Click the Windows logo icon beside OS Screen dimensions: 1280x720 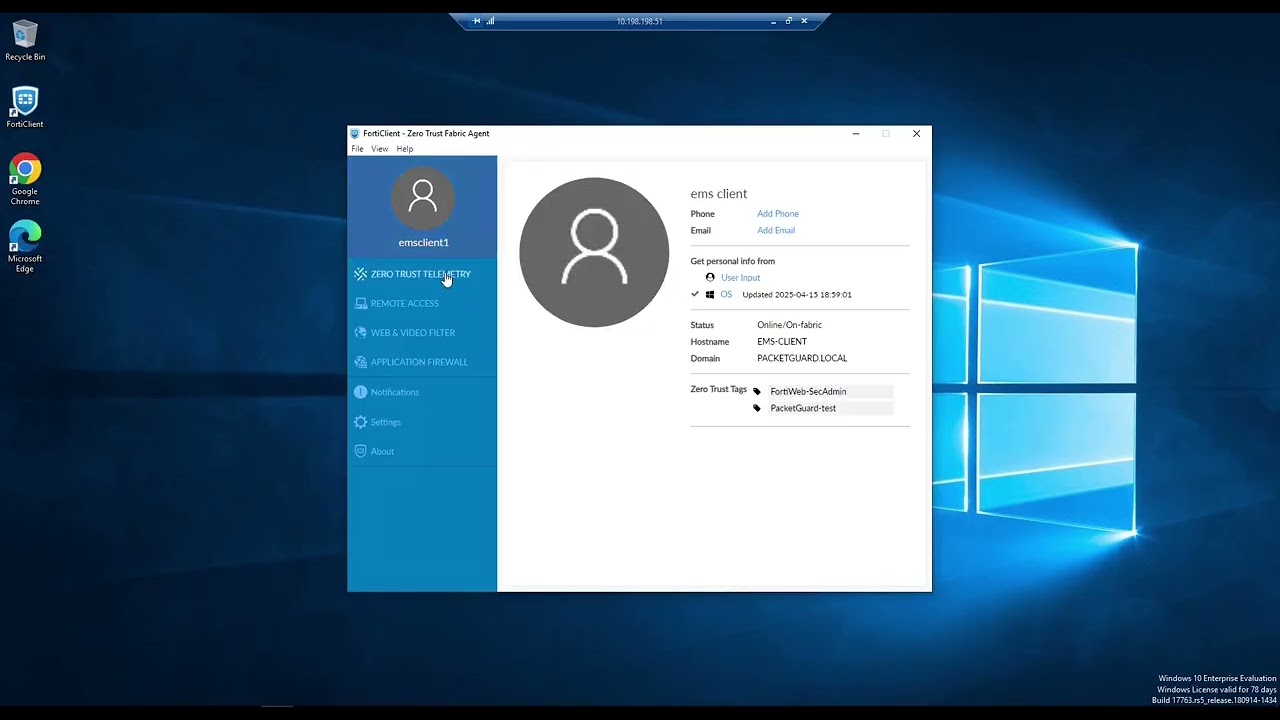[x=710, y=295]
